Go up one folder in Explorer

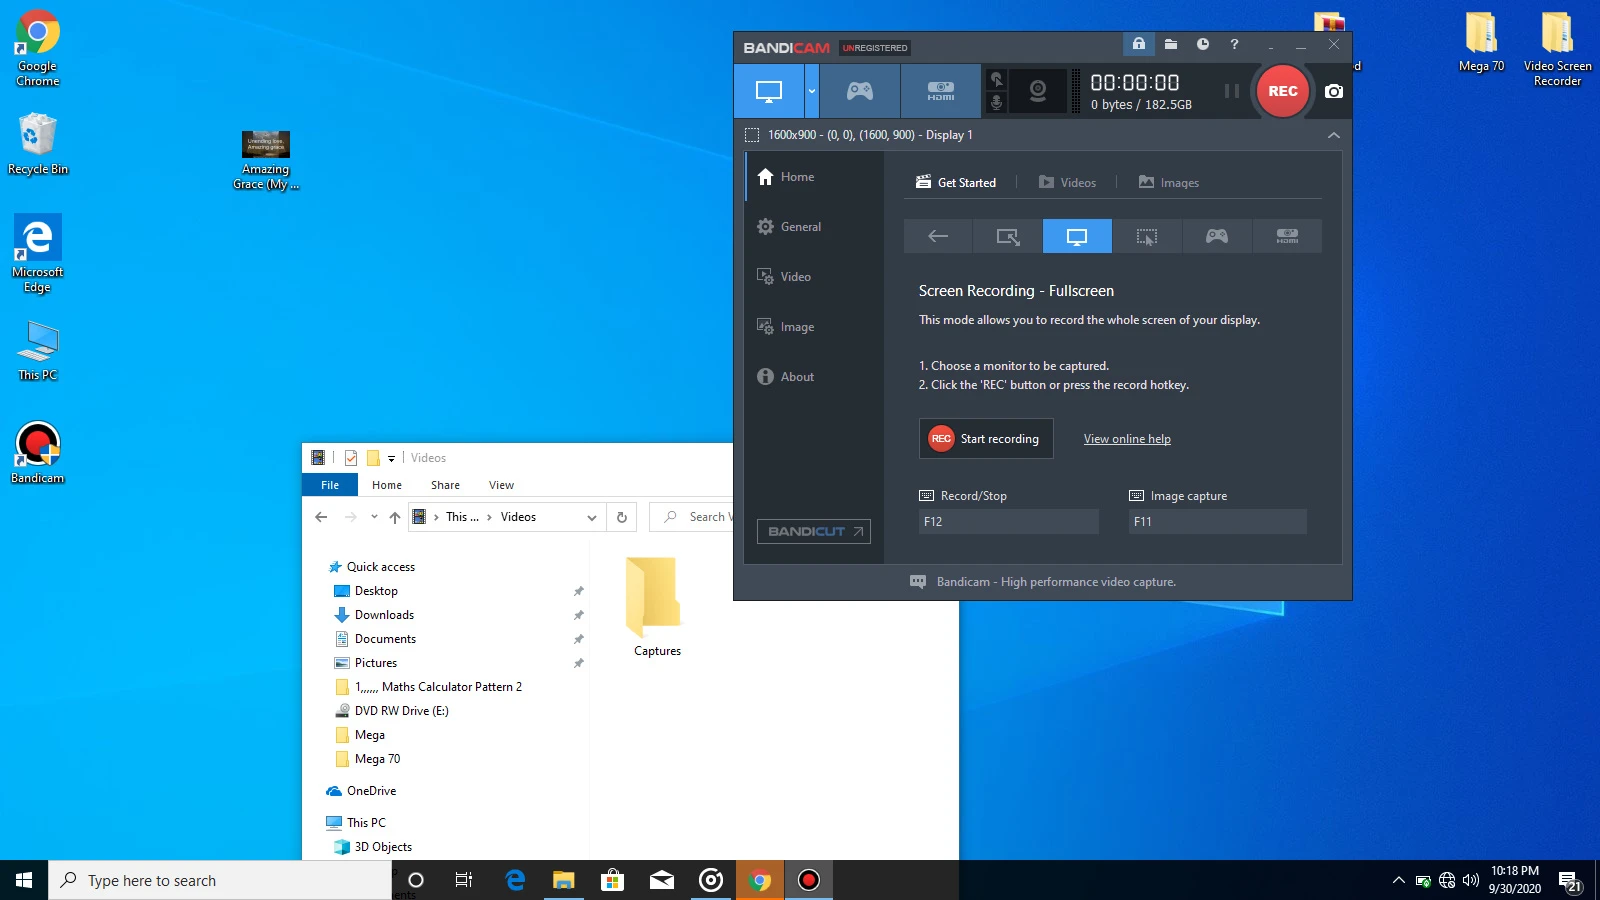coord(395,517)
